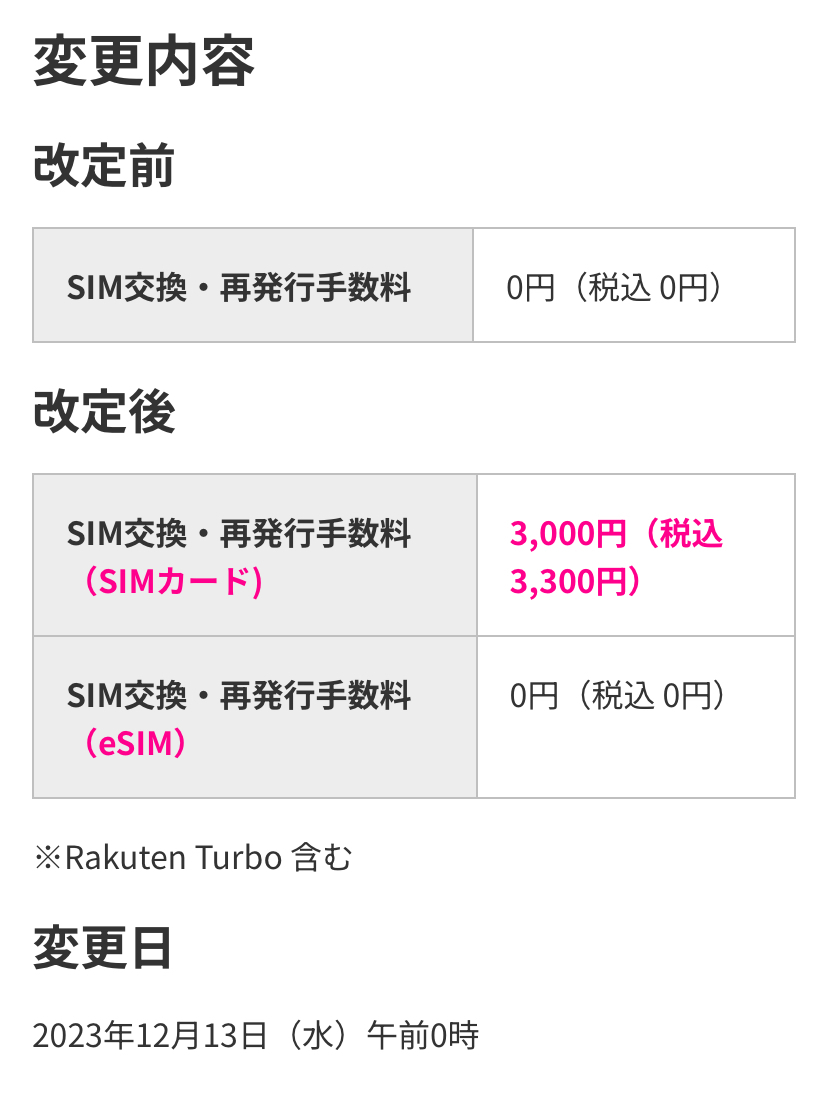Click the Rakuten Turbo text in the footnote
Screen dimensions: 828x1099
[172, 857]
